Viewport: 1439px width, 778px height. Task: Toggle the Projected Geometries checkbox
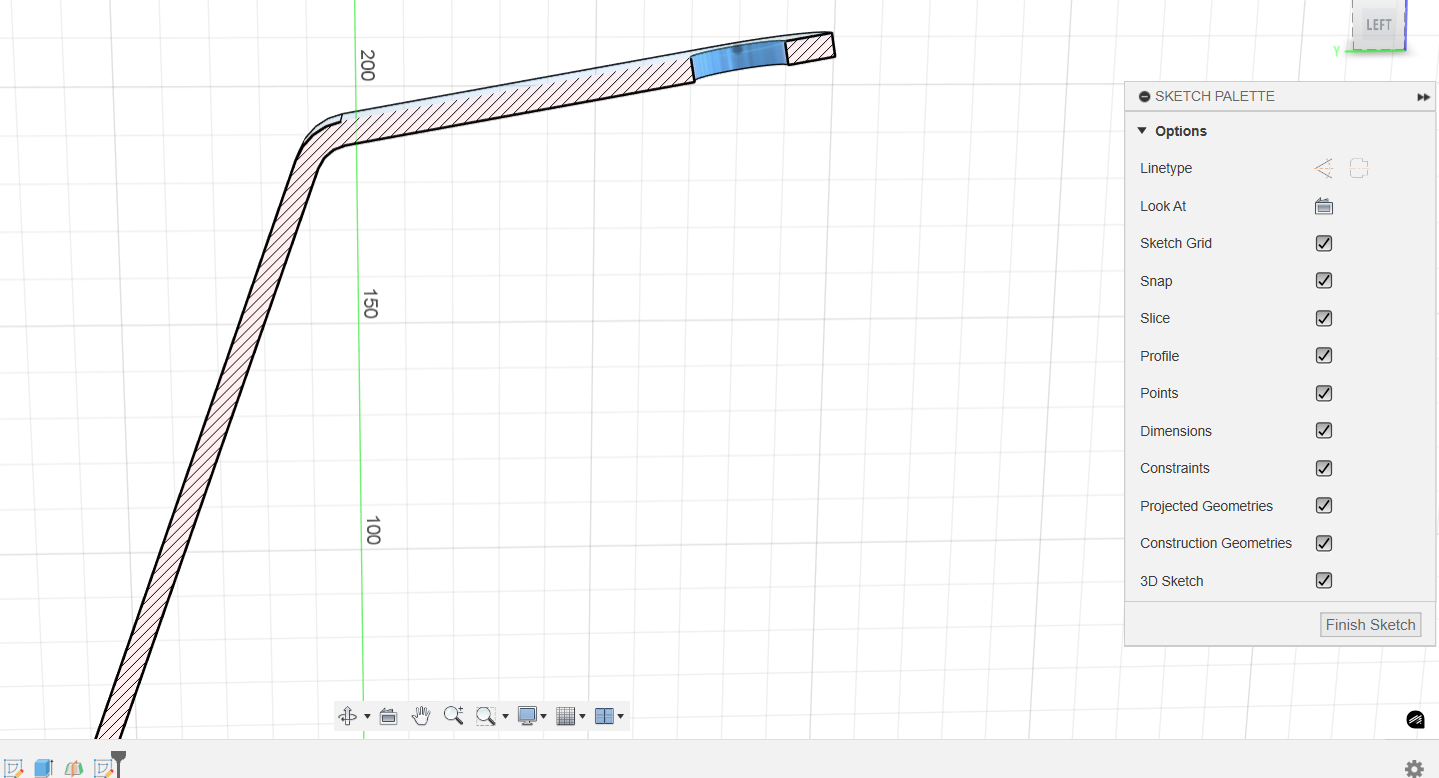1323,506
